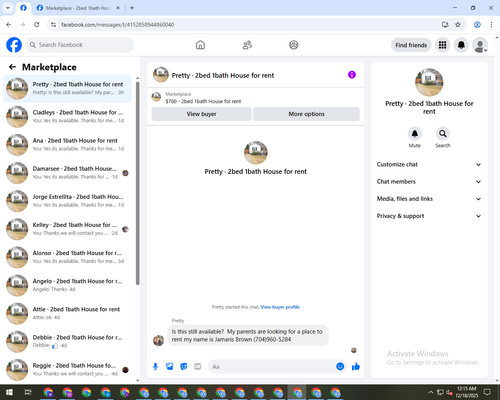
Task: Switch to the first Facebook browser tab
Action: [x=23, y=8]
